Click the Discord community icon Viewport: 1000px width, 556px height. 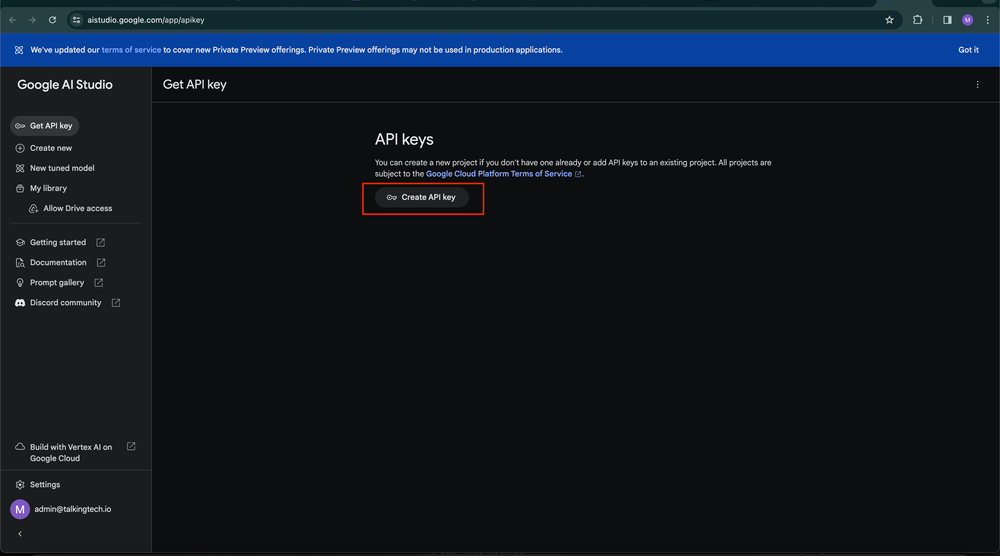(x=20, y=303)
